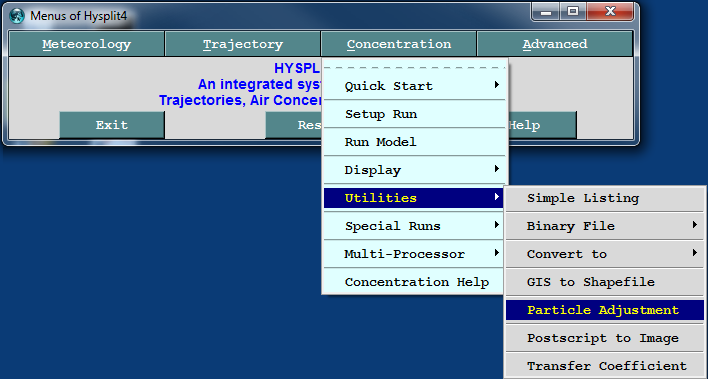This screenshot has width=708, height=379.
Task: Select Simple Listing utility
Action: (x=605, y=198)
